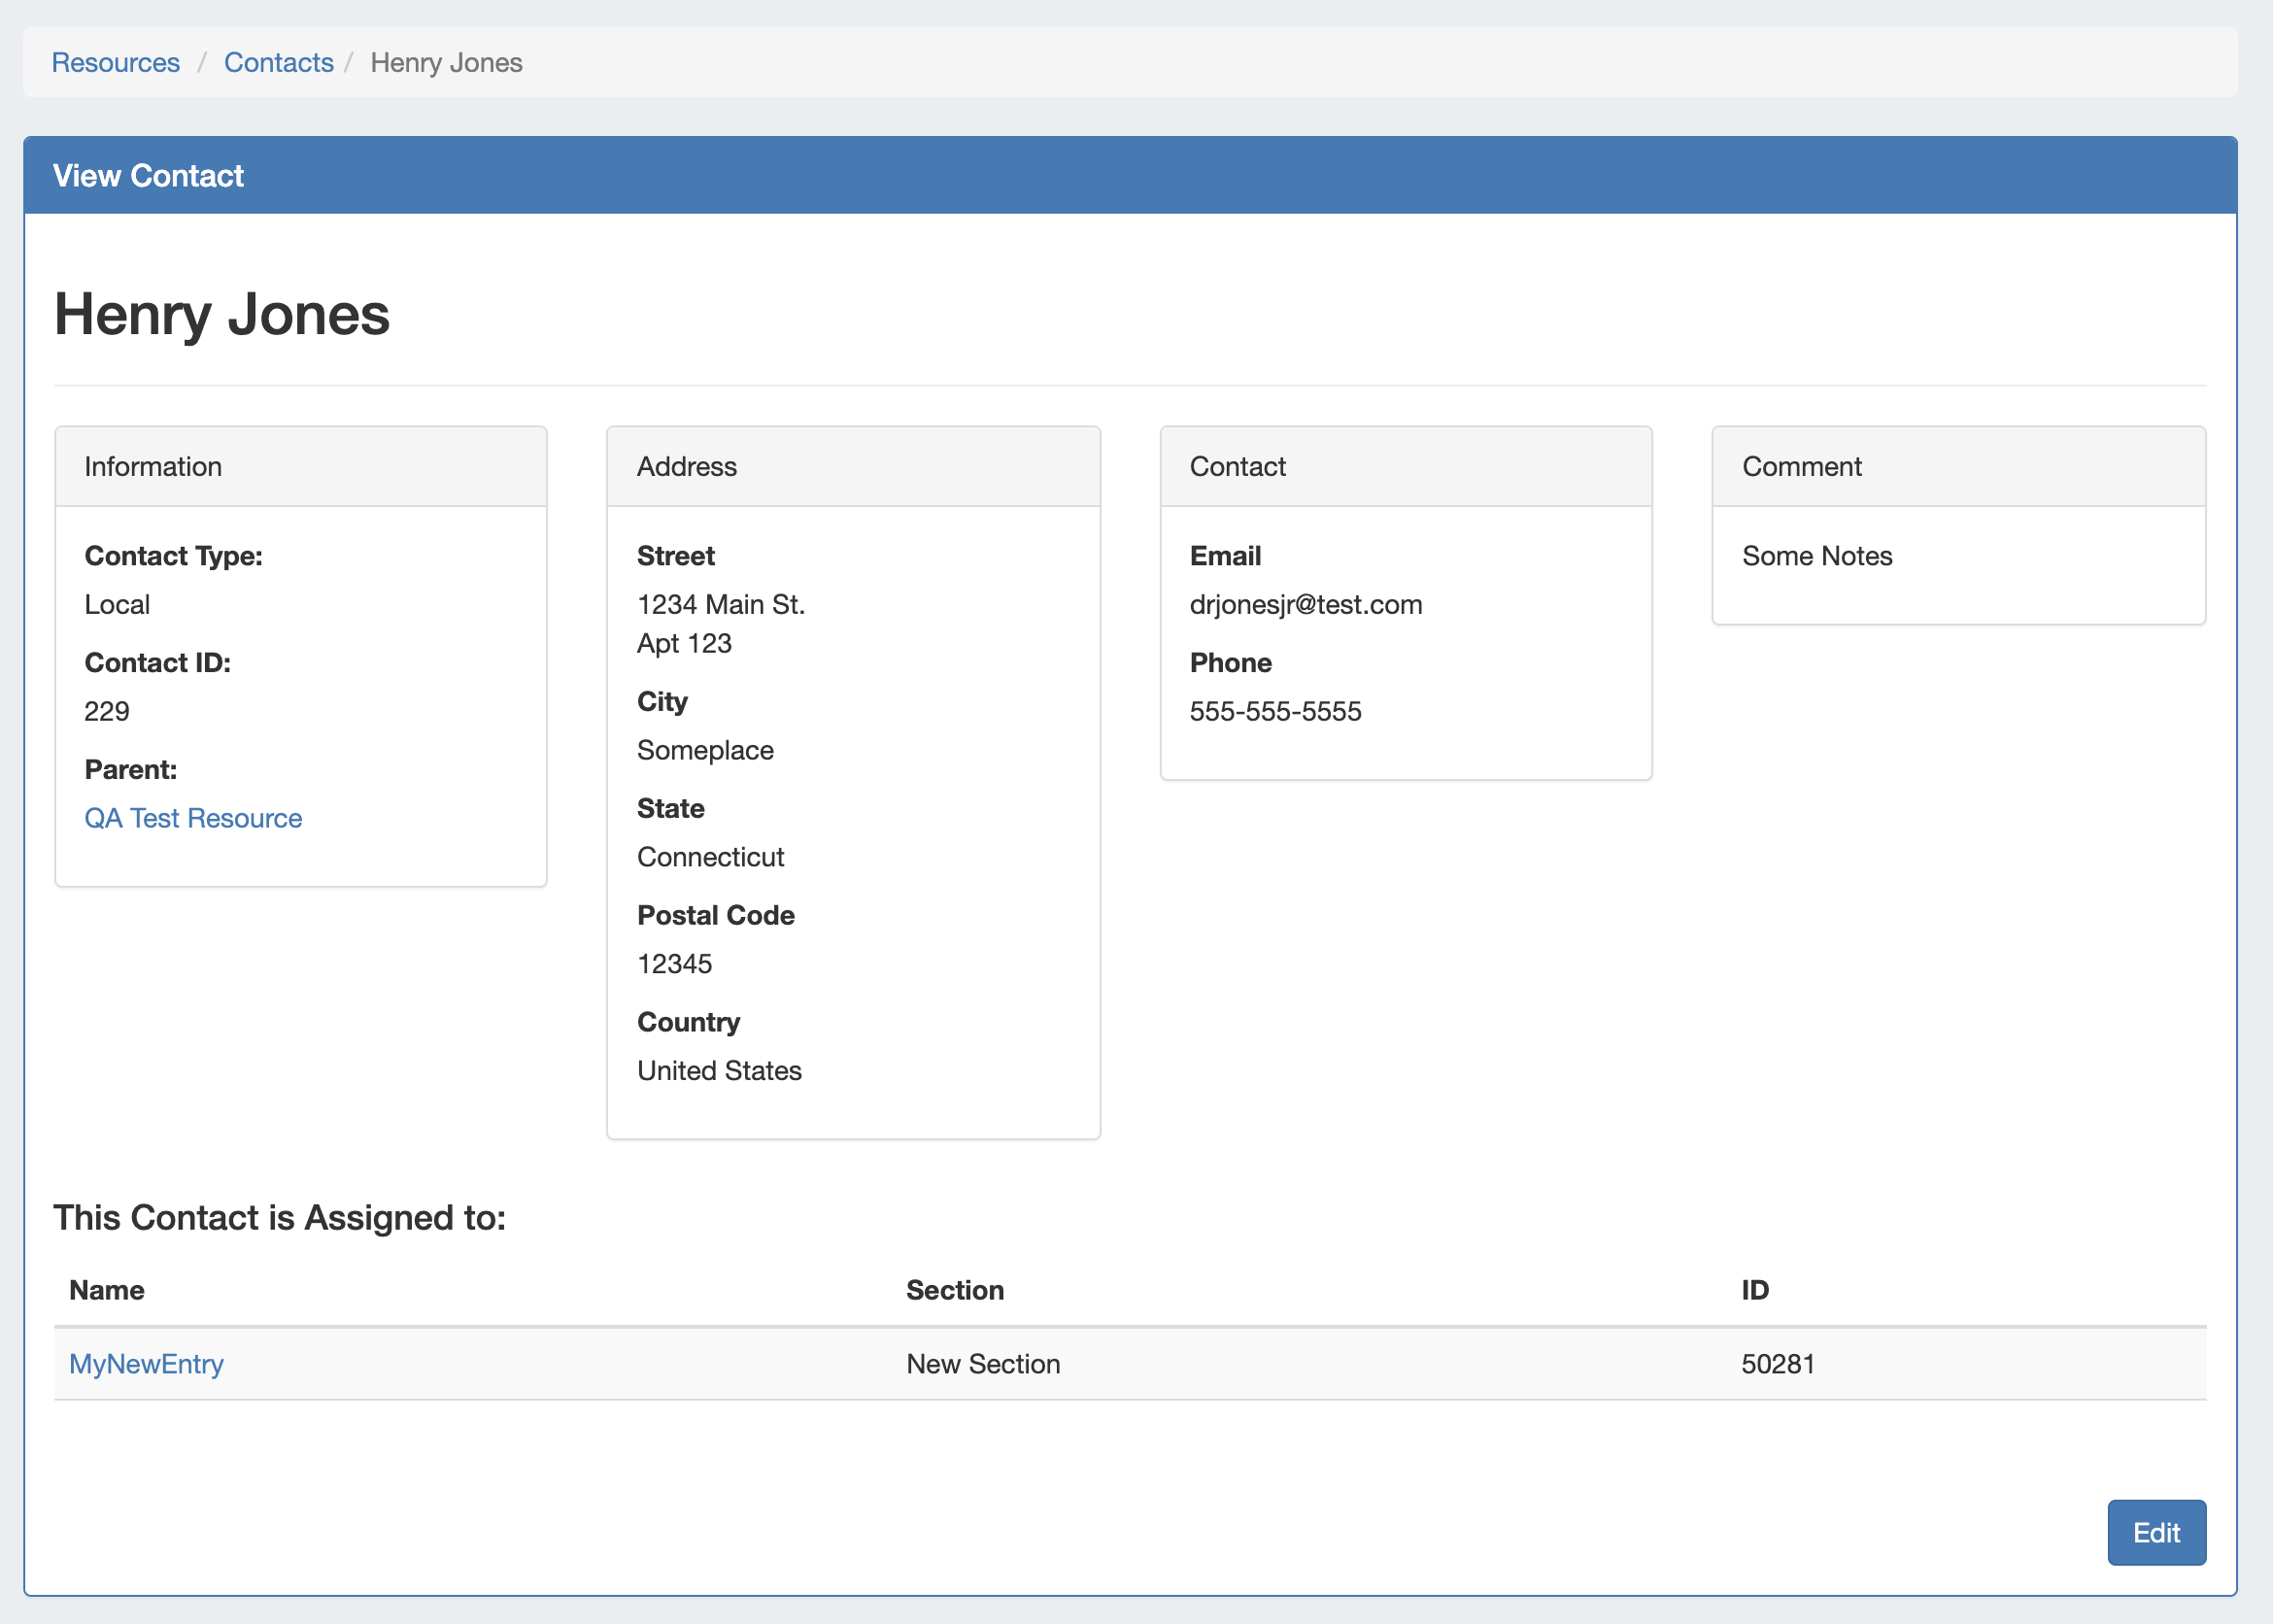Click the Information panel header
The image size is (2273, 1624).
click(153, 467)
